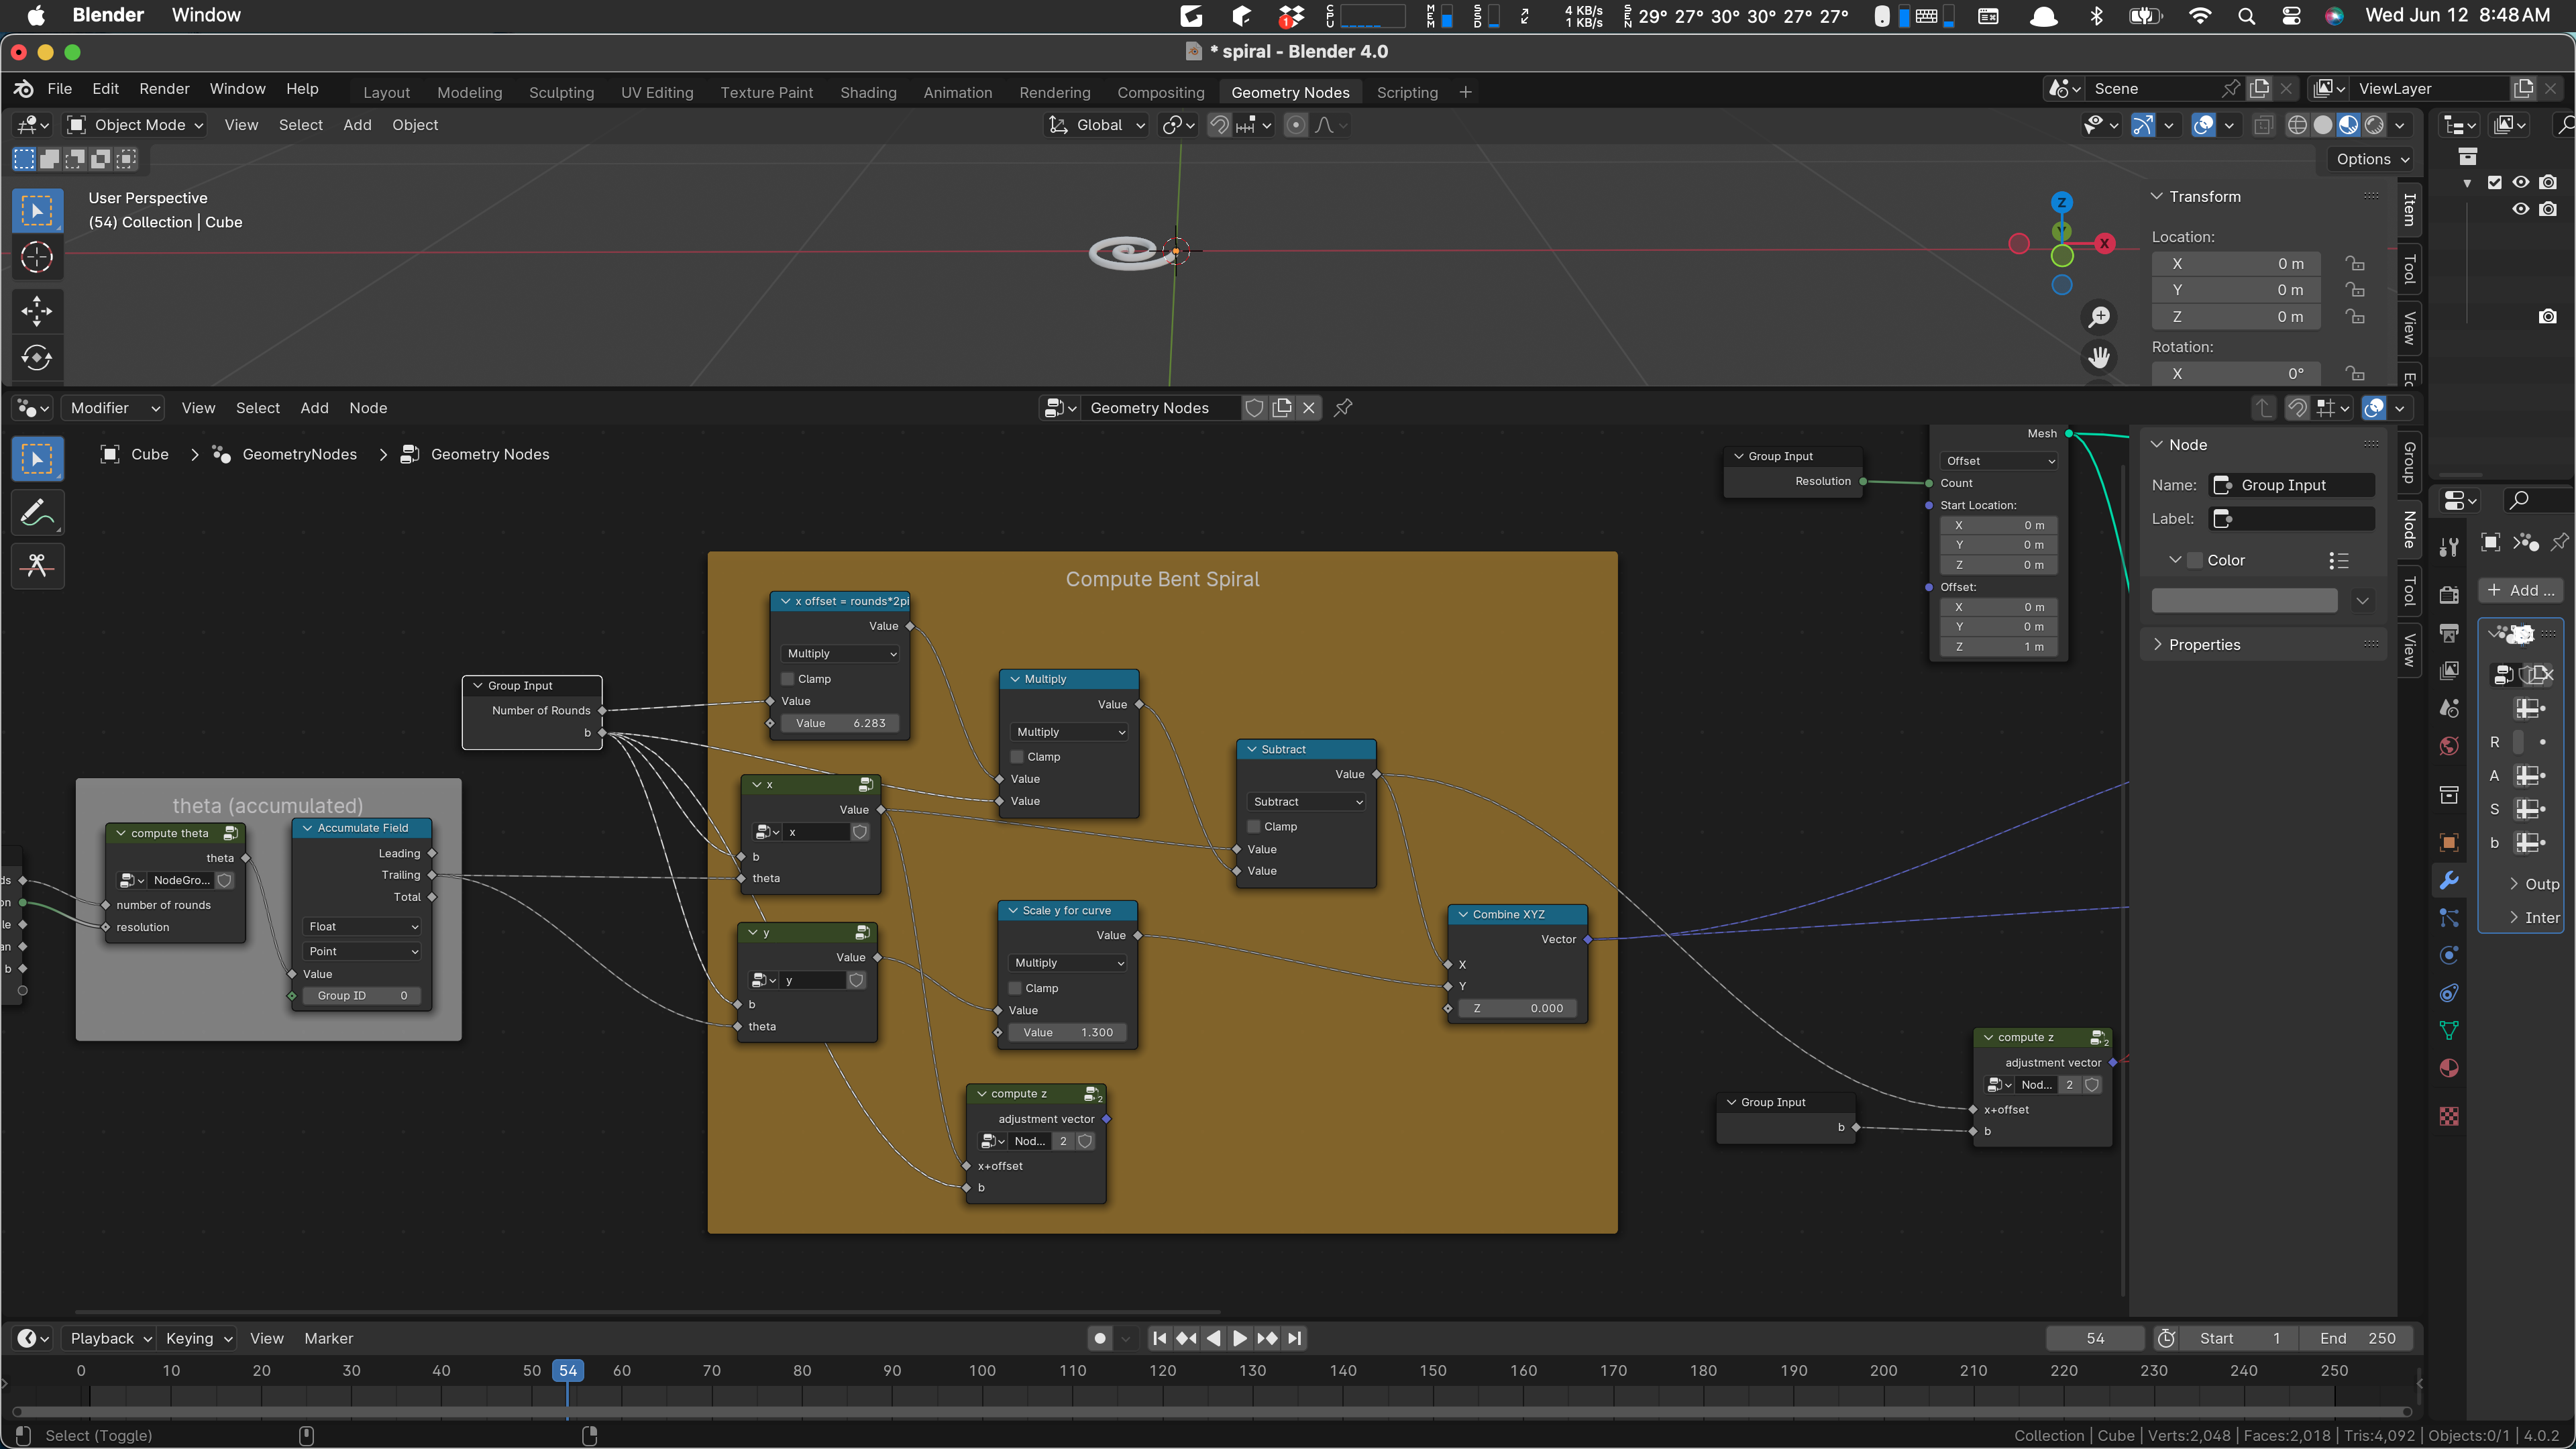Open the Output properties printer tab

(x=2449, y=632)
